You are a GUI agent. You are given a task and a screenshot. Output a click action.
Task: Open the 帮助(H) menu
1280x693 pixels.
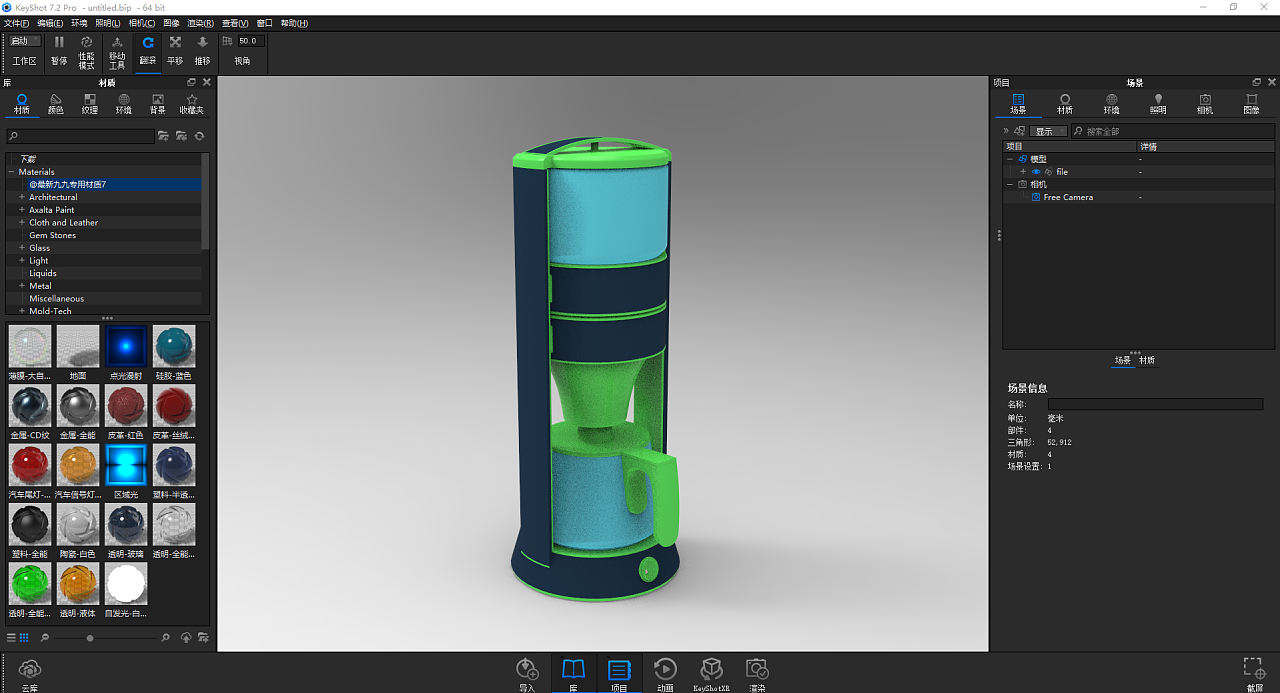pyautogui.click(x=295, y=23)
